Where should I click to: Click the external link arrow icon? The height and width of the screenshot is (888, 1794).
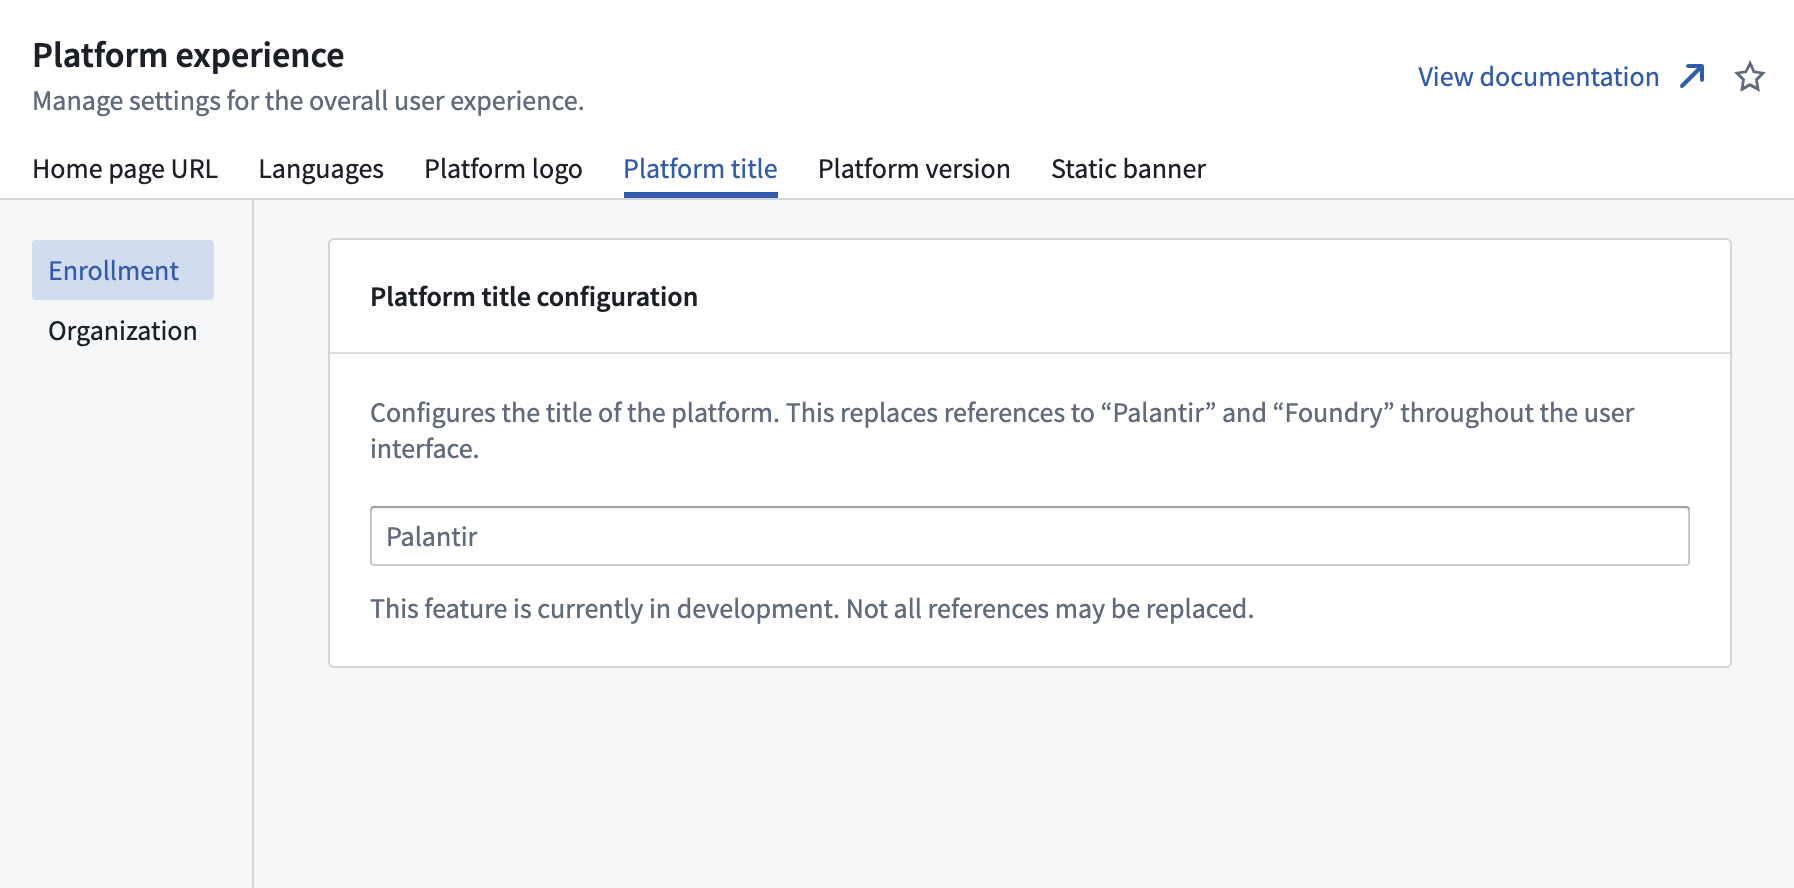[x=1692, y=76]
